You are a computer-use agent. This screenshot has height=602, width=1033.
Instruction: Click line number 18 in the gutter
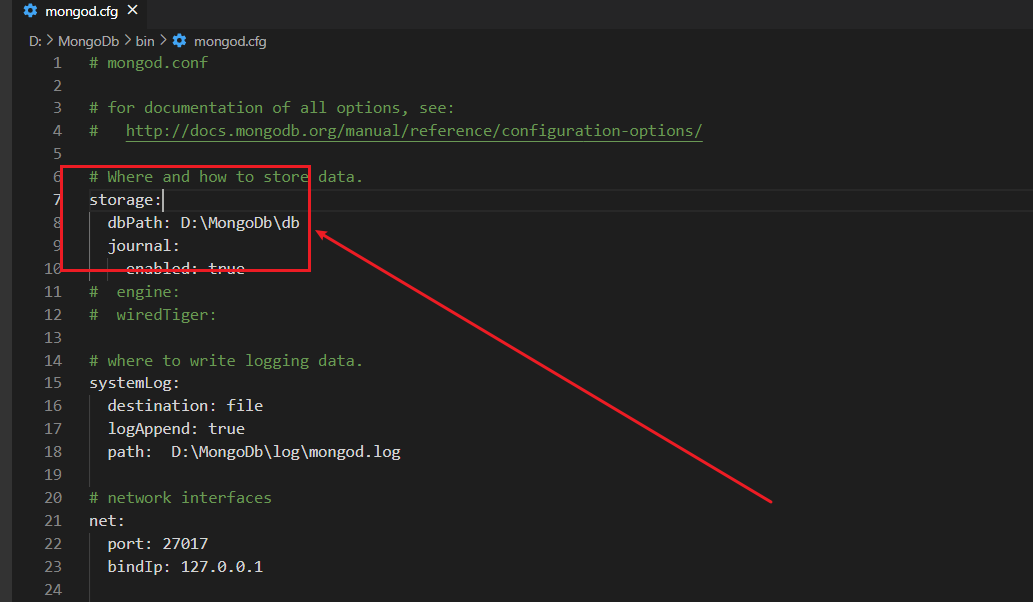(x=53, y=452)
